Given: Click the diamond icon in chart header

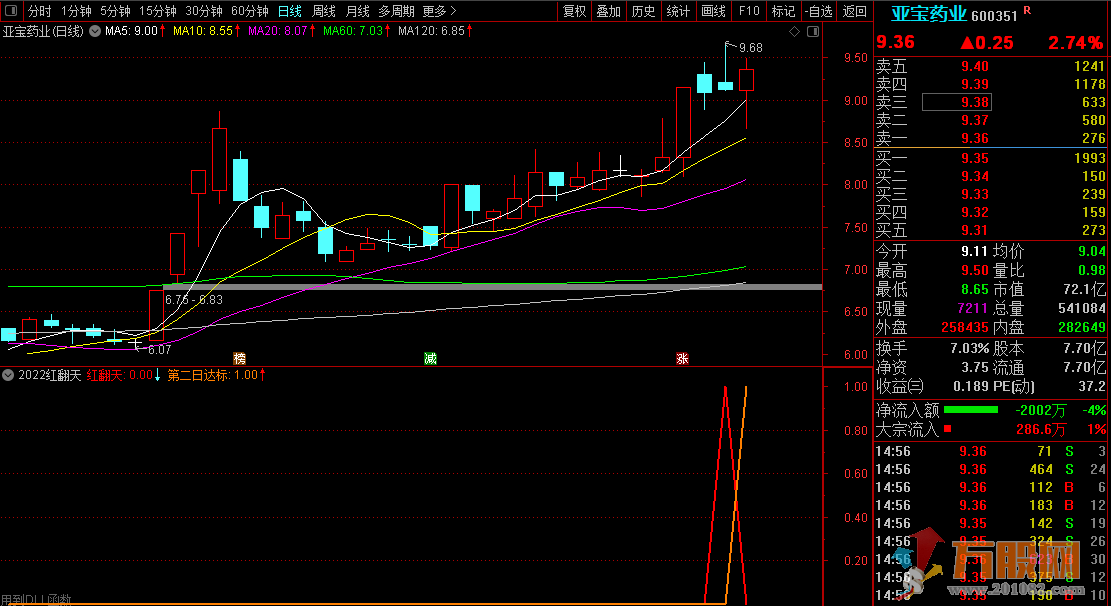Looking at the screenshot, I should pos(795,32).
